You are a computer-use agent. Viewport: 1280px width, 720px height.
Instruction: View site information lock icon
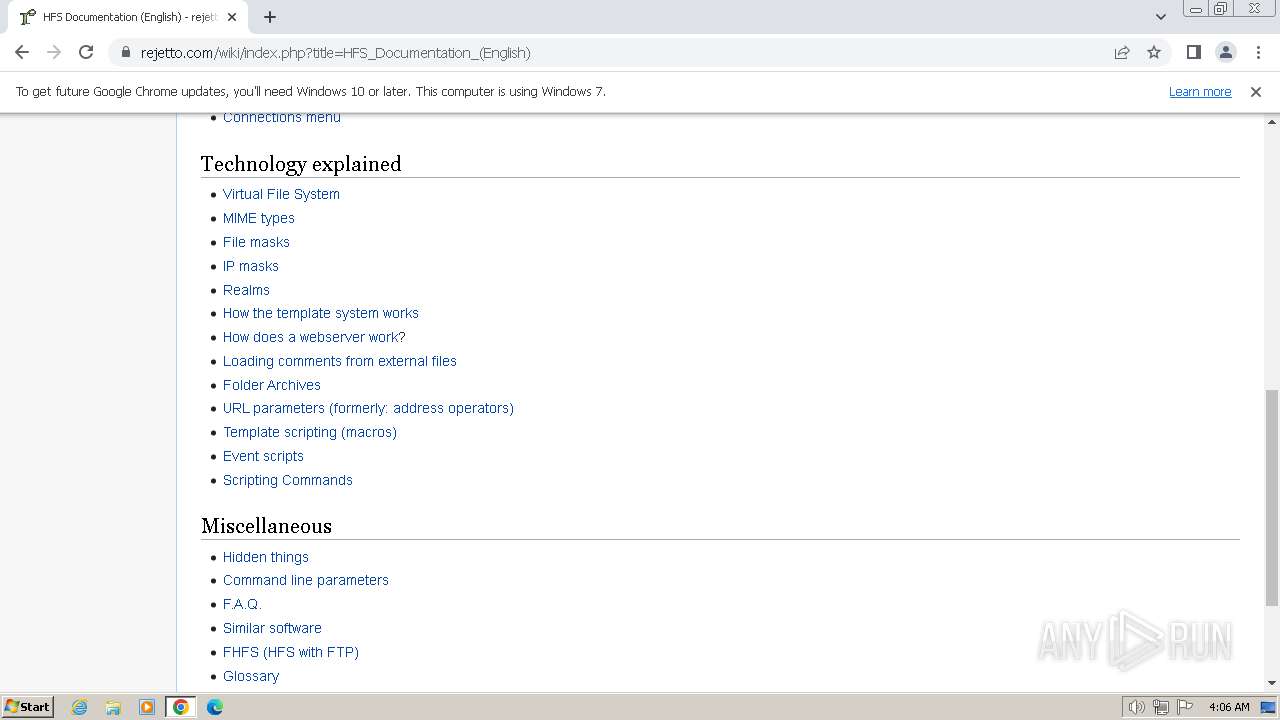(x=126, y=52)
